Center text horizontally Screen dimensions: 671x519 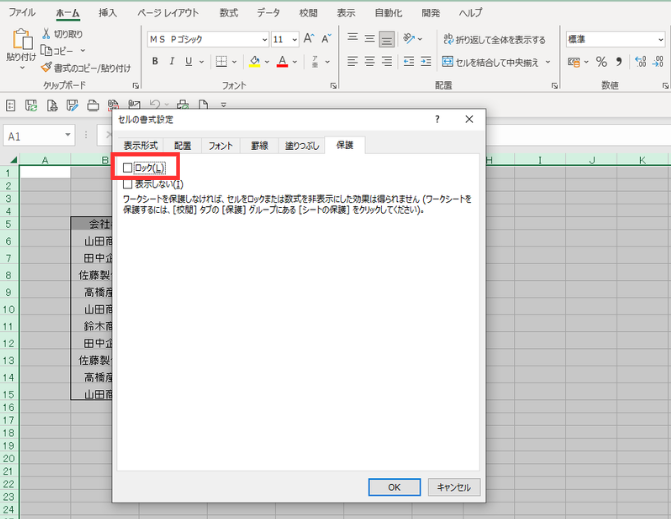(x=370, y=62)
